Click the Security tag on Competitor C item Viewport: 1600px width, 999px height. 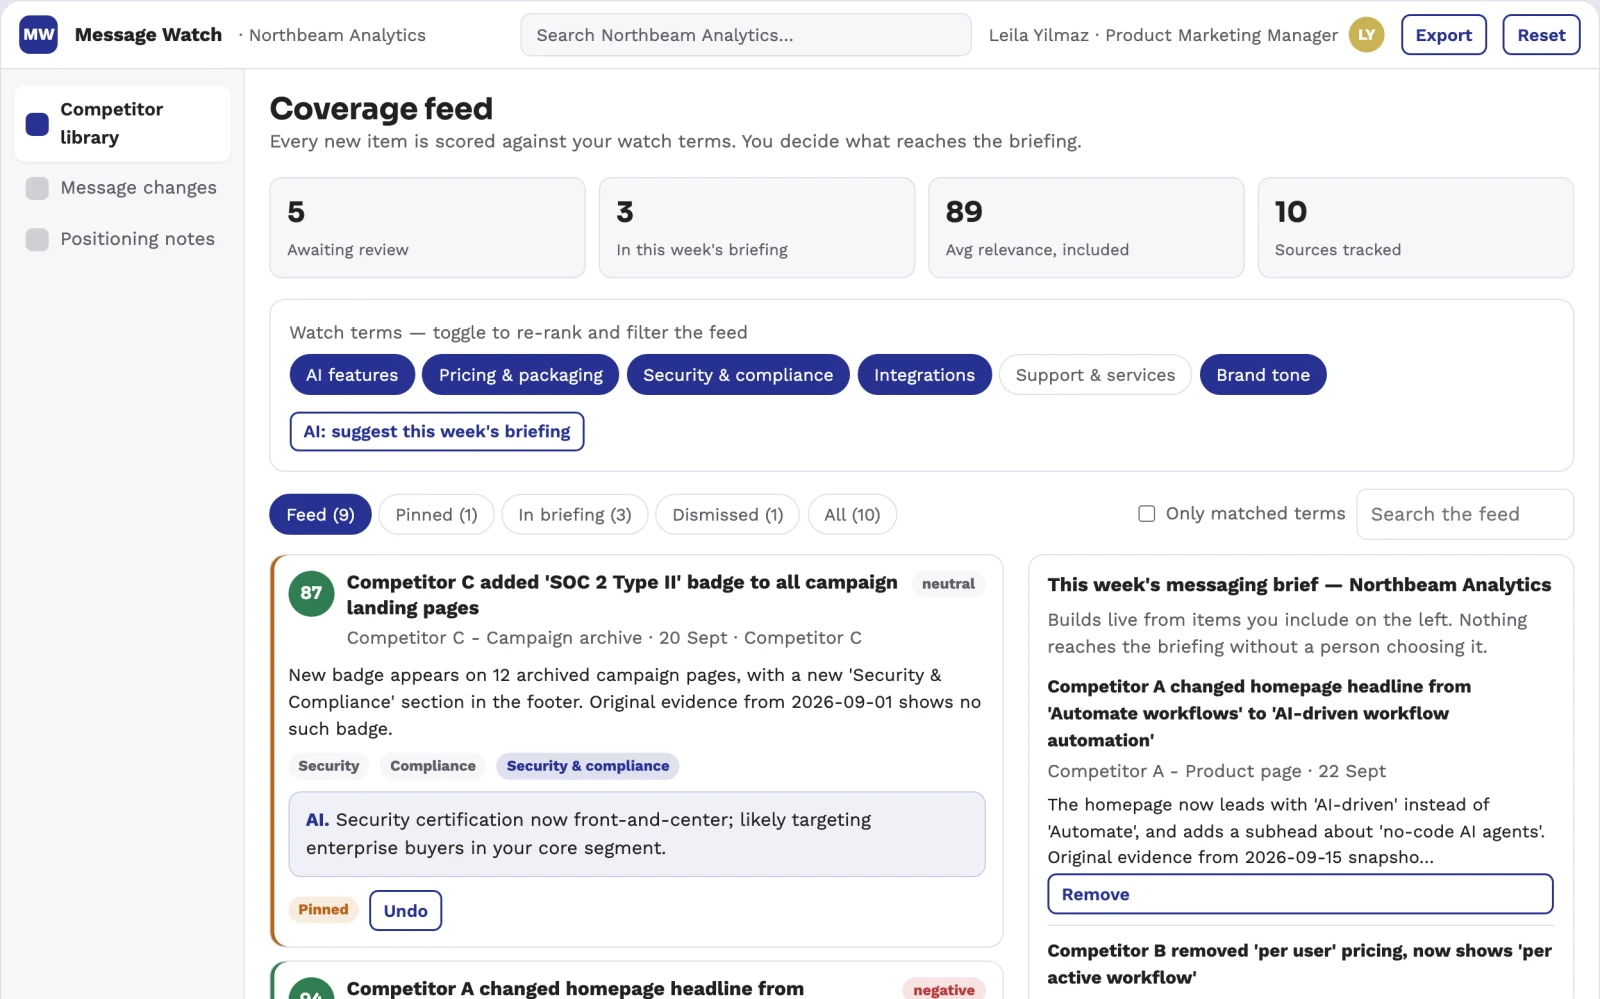(x=329, y=766)
